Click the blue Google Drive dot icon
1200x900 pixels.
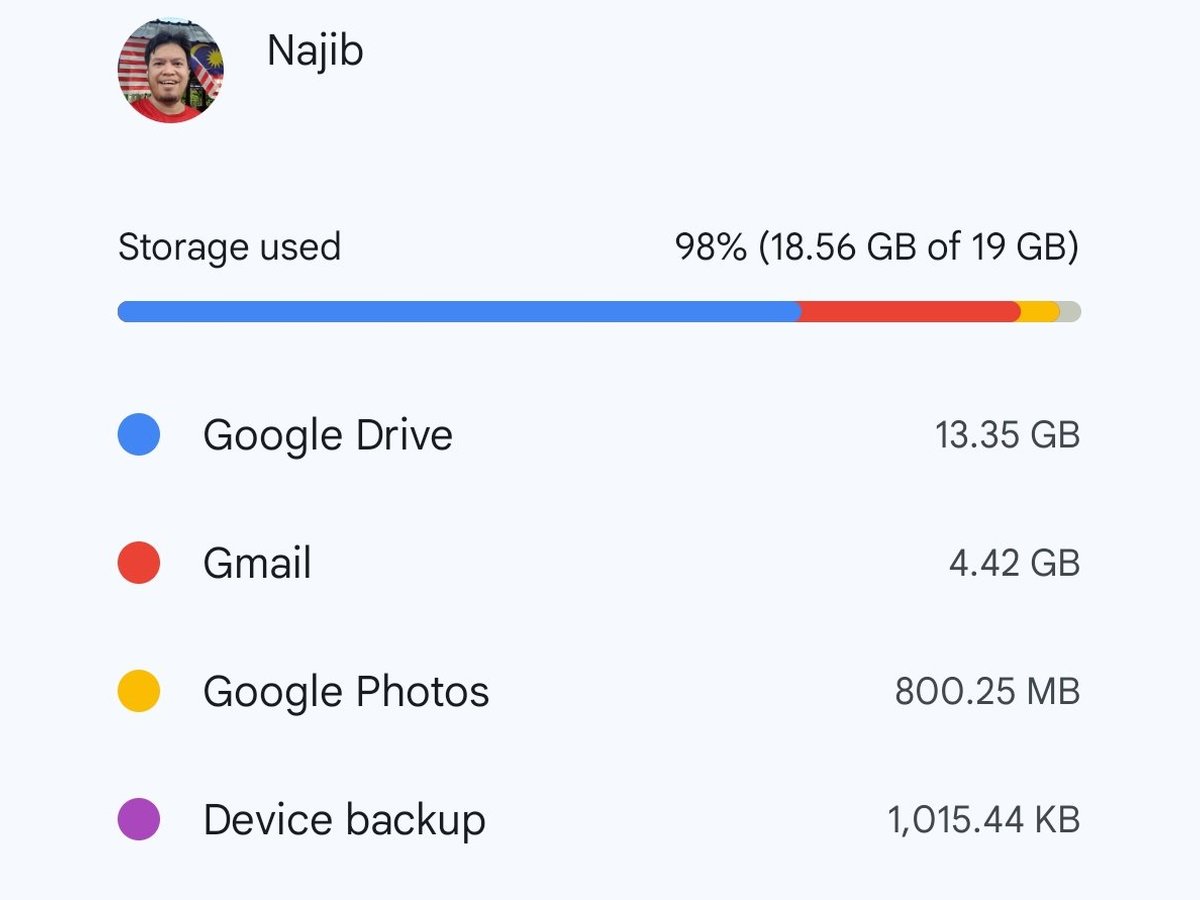tap(139, 435)
